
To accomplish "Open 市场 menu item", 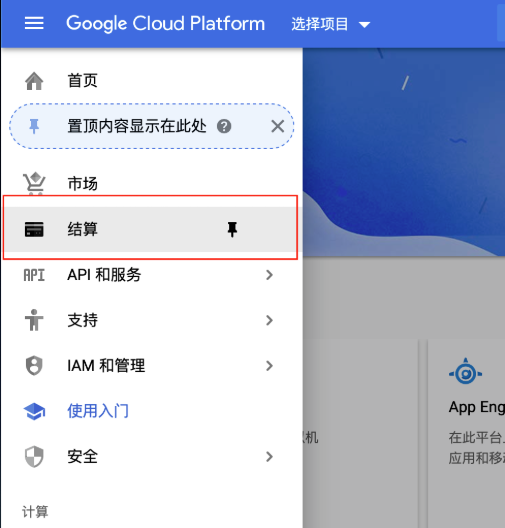I will click(152, 184).
